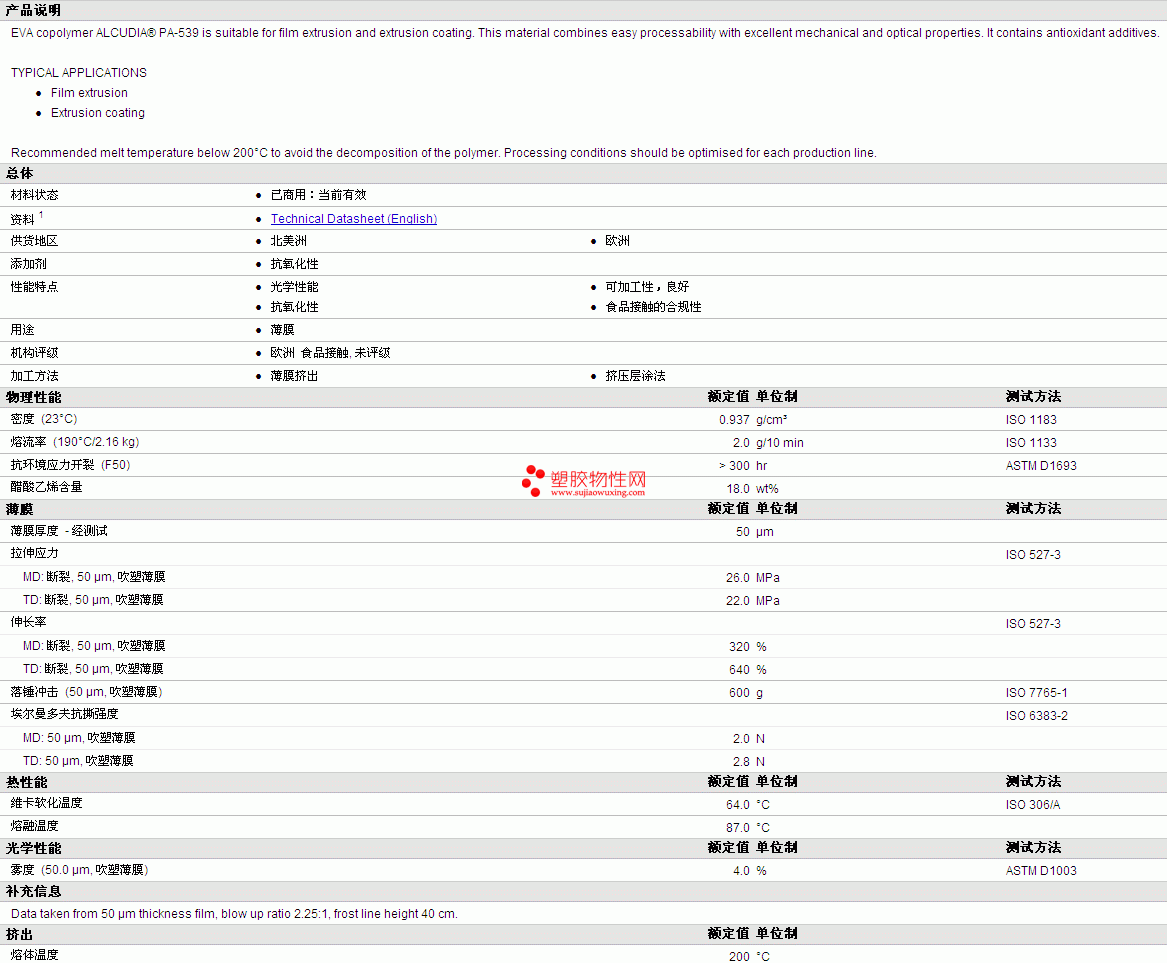Click the > 300 hr value
Screen dimensions: 1167x963
point(743,467)
